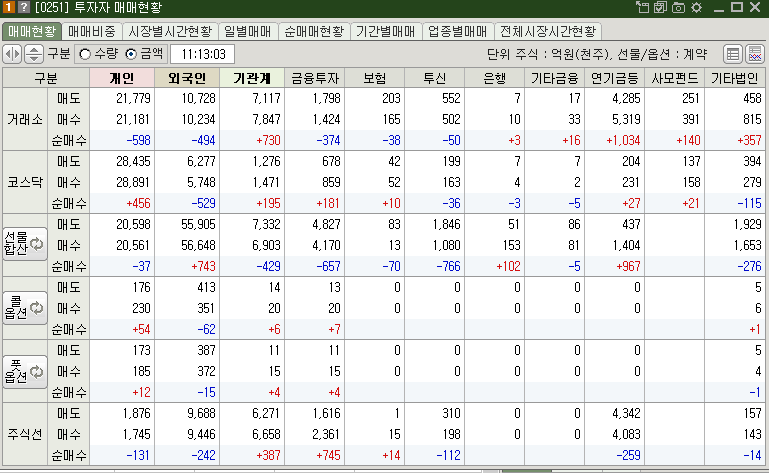This screenshot has width=769, height=473.
Task: Click the 구분 header cell in table
Action: point(46,78)
